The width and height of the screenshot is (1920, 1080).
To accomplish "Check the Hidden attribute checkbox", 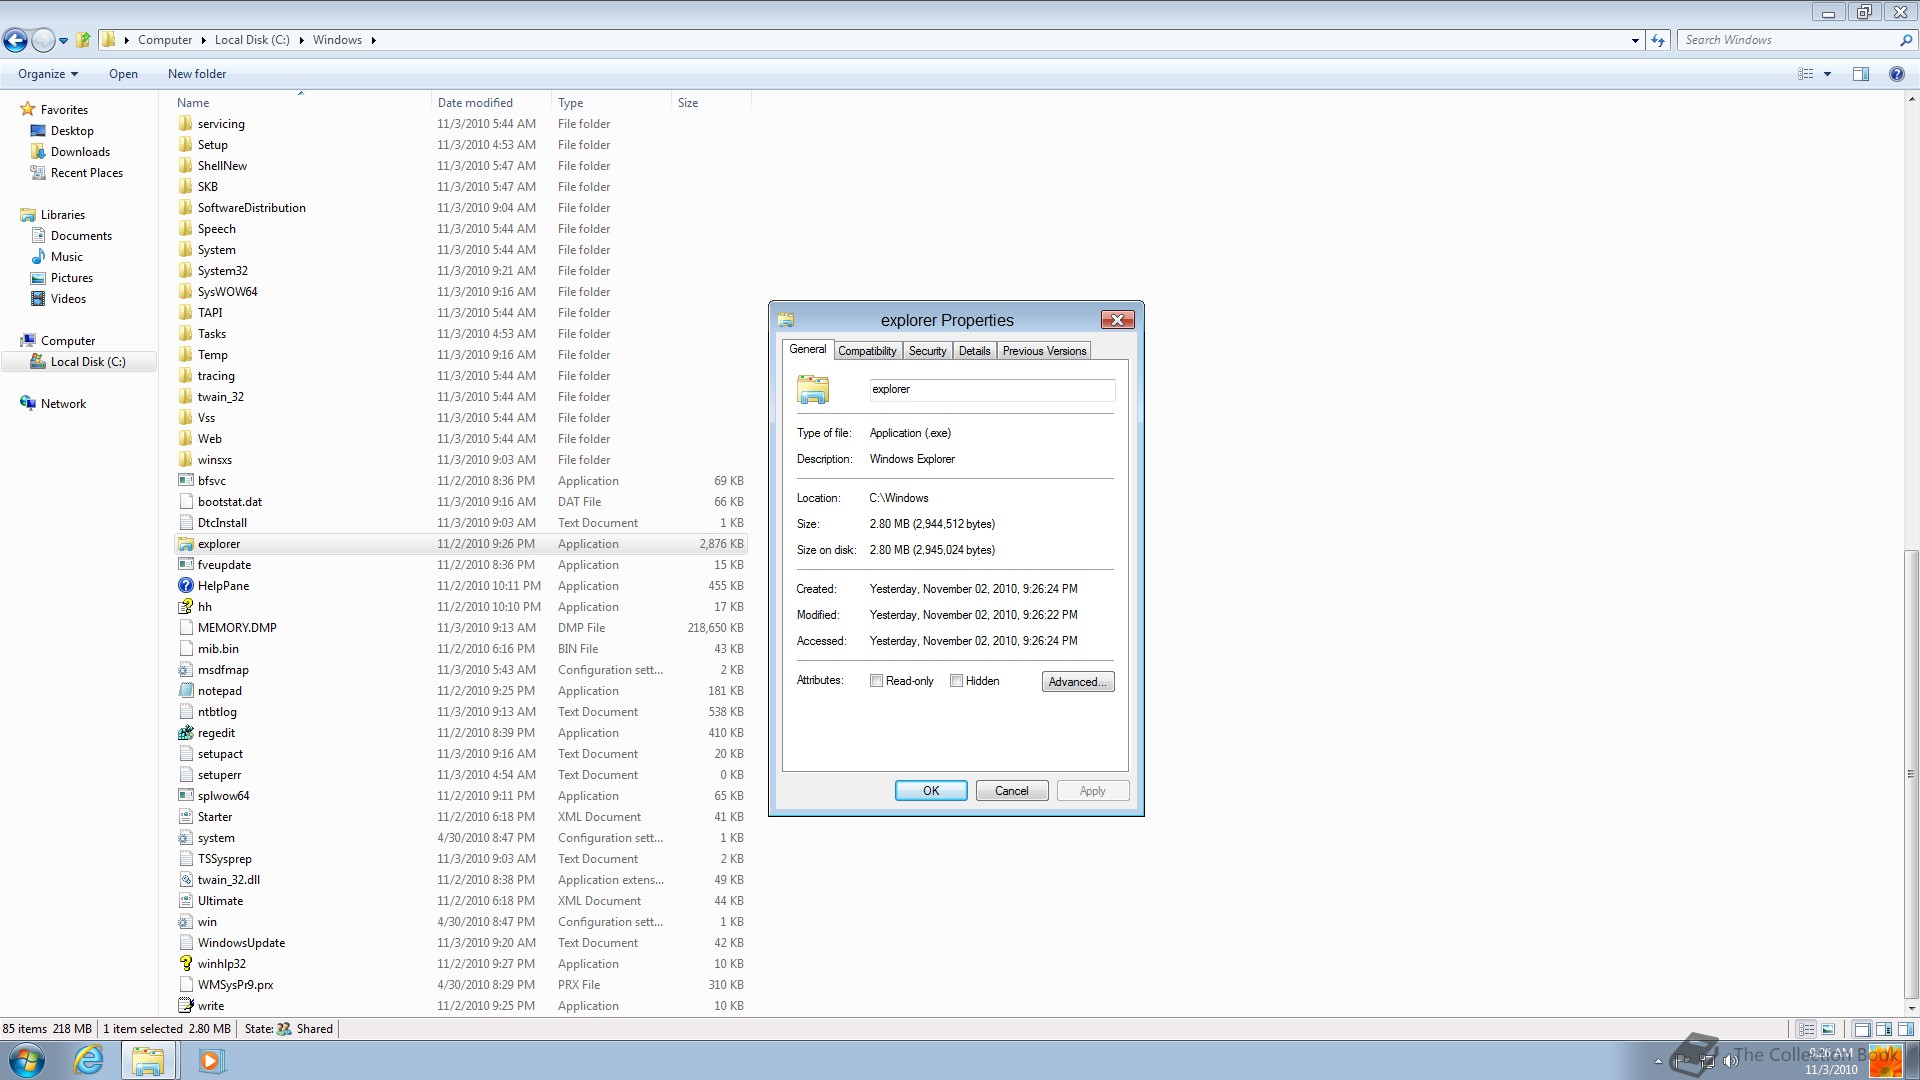I will click(957, 681).
